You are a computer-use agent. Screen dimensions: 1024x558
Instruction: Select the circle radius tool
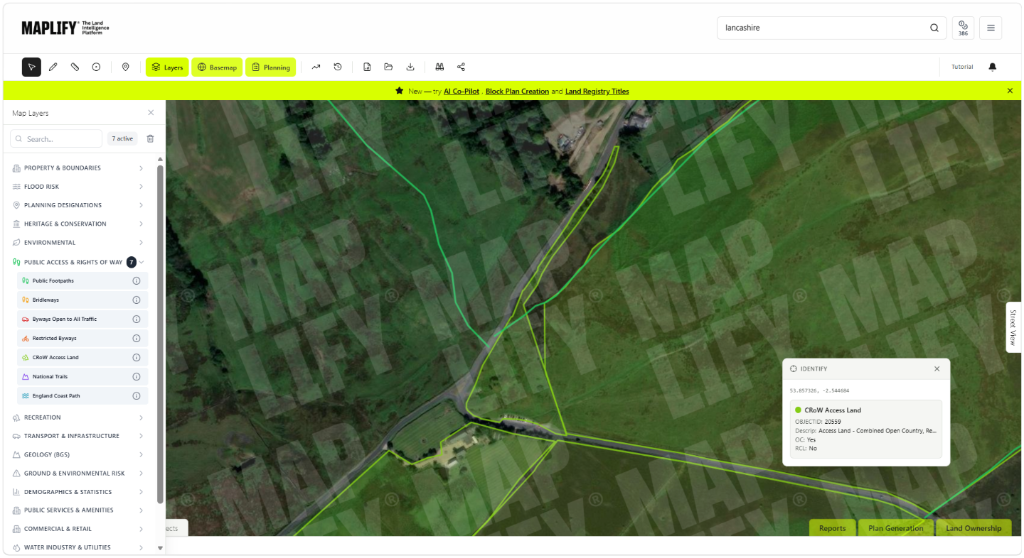coord(96,67)
